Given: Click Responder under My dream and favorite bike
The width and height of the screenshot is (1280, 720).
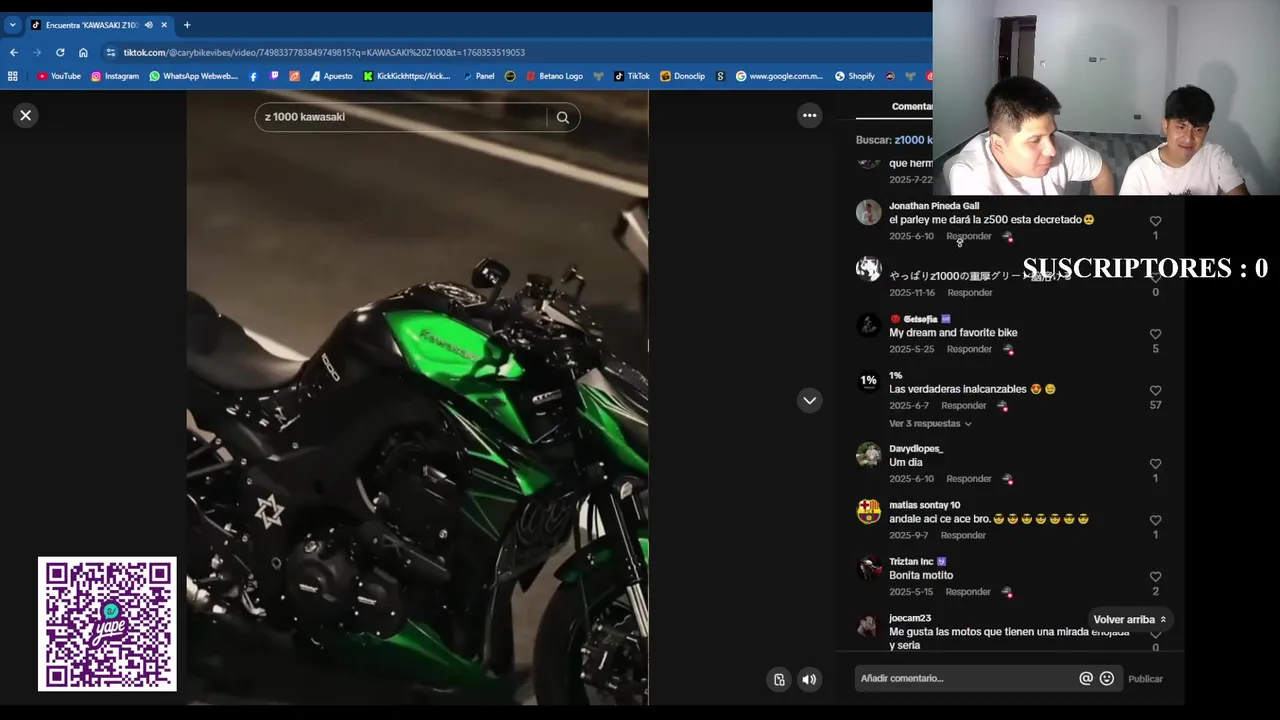Looking at the screenshot, I should click(969, 349).
